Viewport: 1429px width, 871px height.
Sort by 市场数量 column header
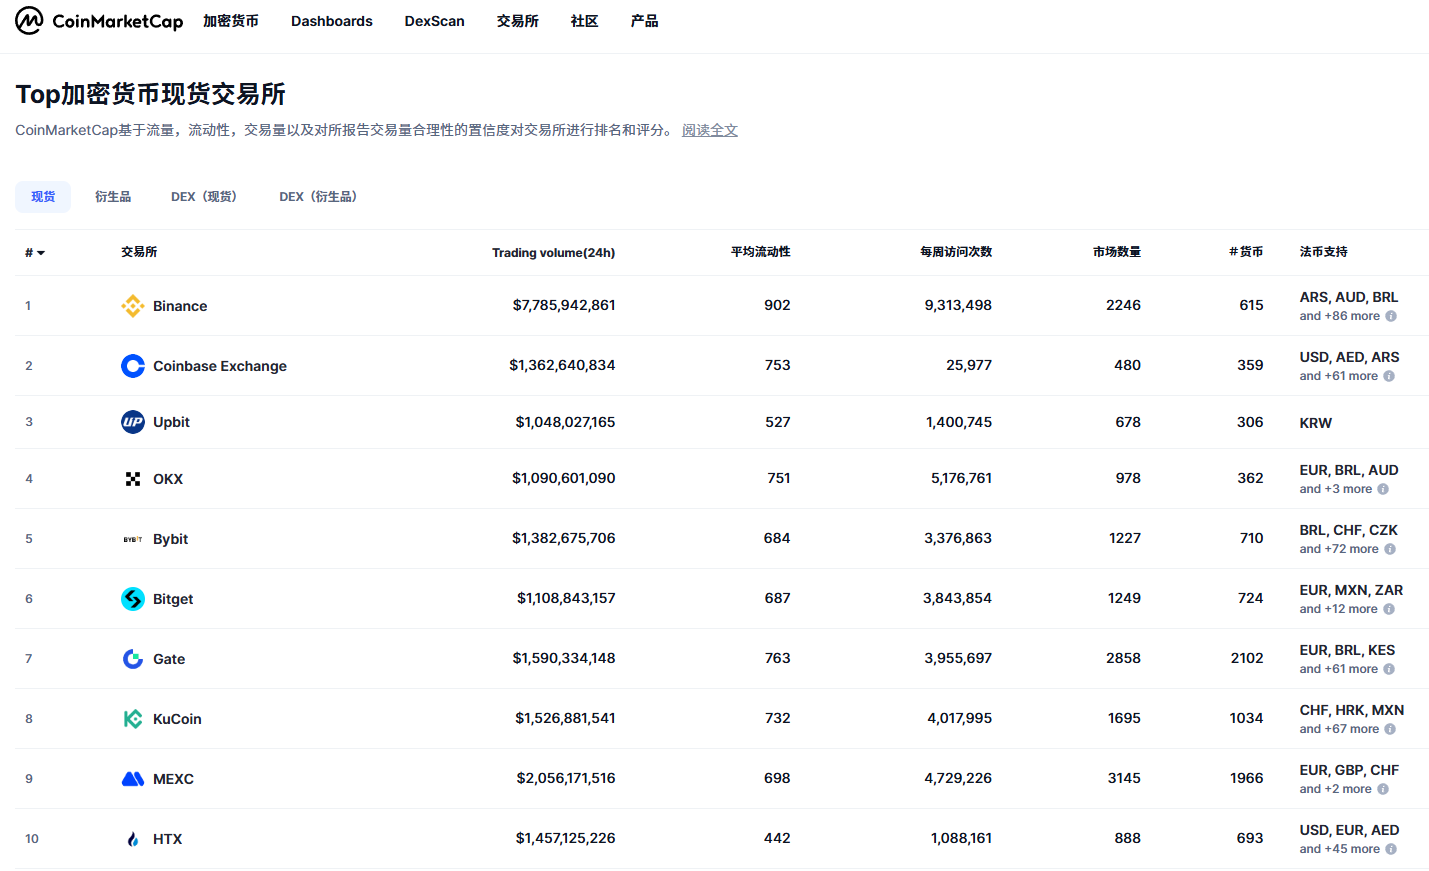tap(1117, 252)
